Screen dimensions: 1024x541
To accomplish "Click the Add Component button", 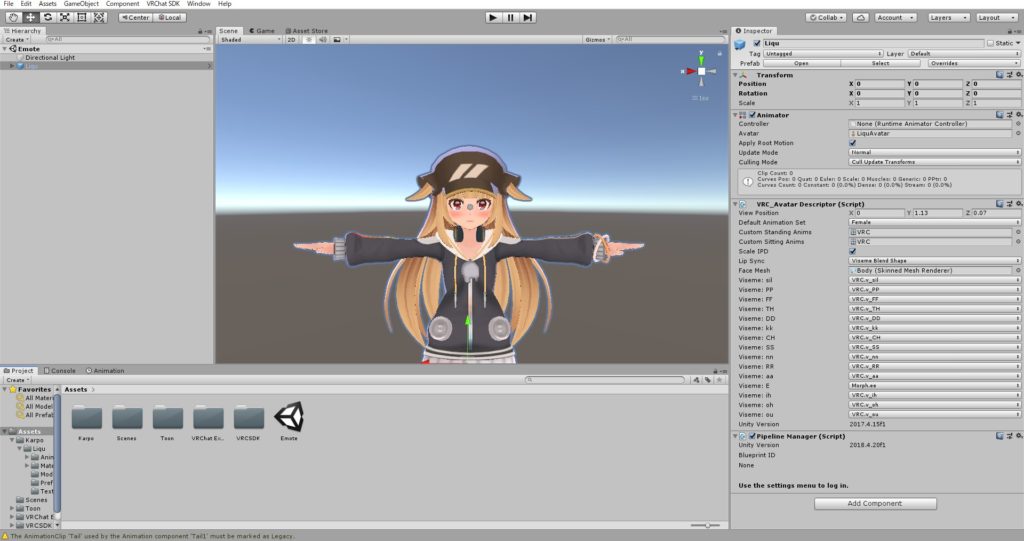I will pyautogui.click(x=874, y=503).
